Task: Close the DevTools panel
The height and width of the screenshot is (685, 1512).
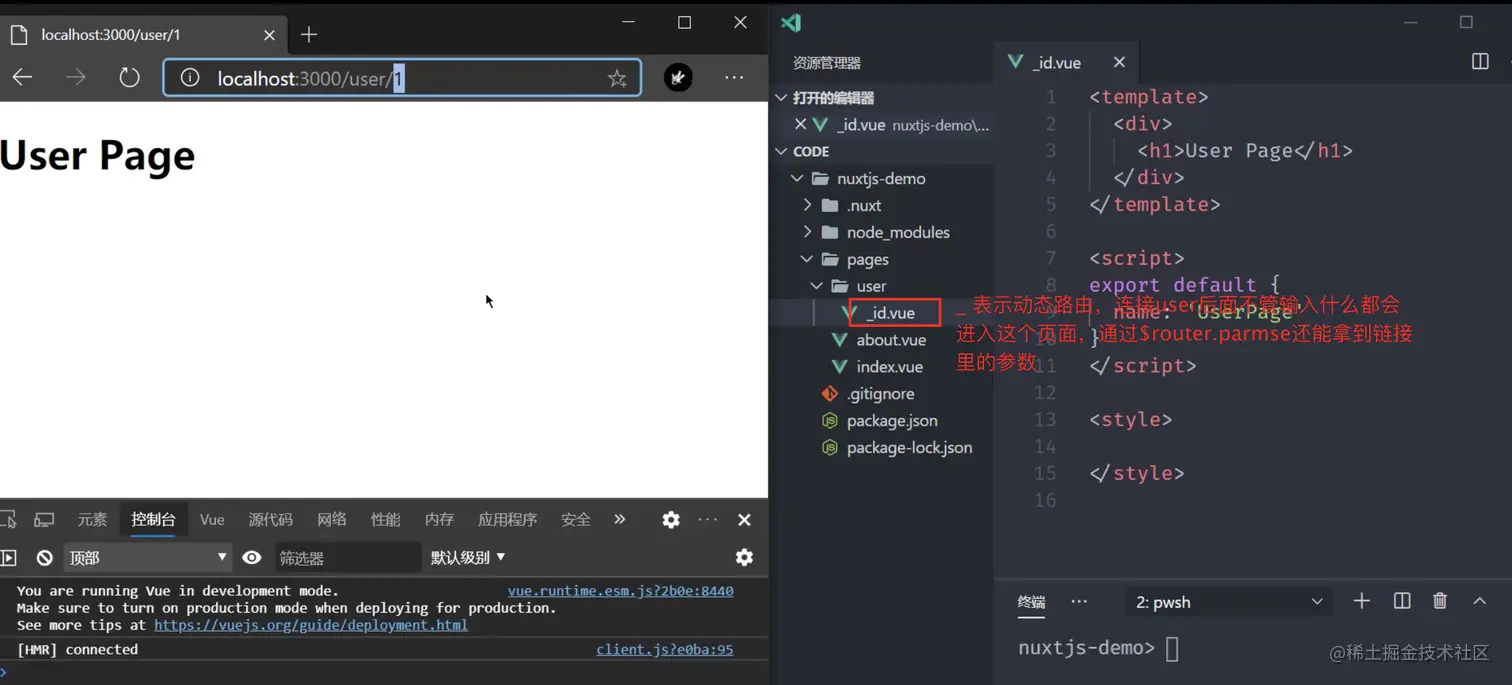Action: [x=744, y=519]
